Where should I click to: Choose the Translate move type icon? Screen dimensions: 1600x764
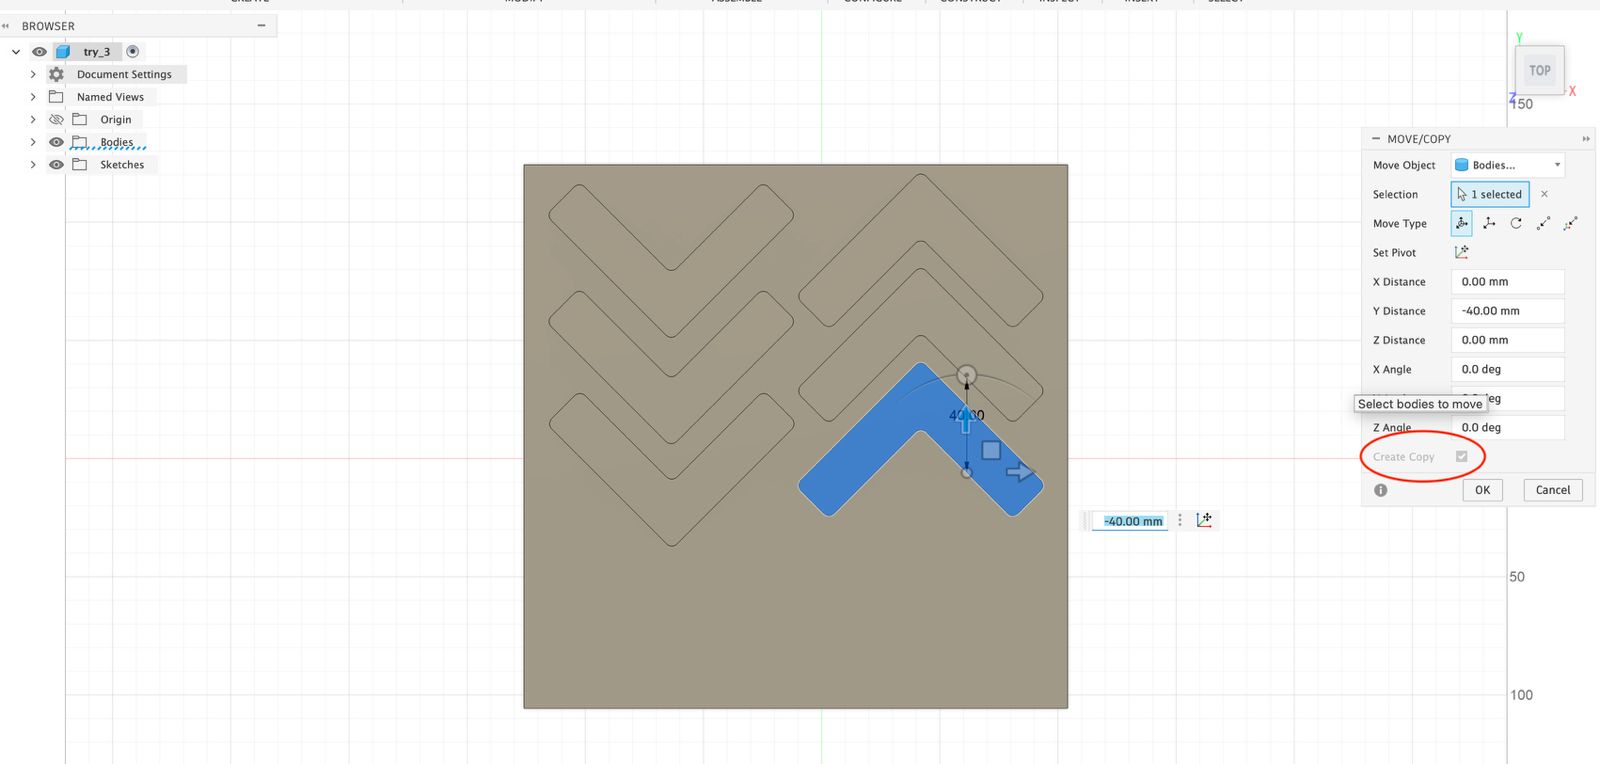tap(1489, 223)
